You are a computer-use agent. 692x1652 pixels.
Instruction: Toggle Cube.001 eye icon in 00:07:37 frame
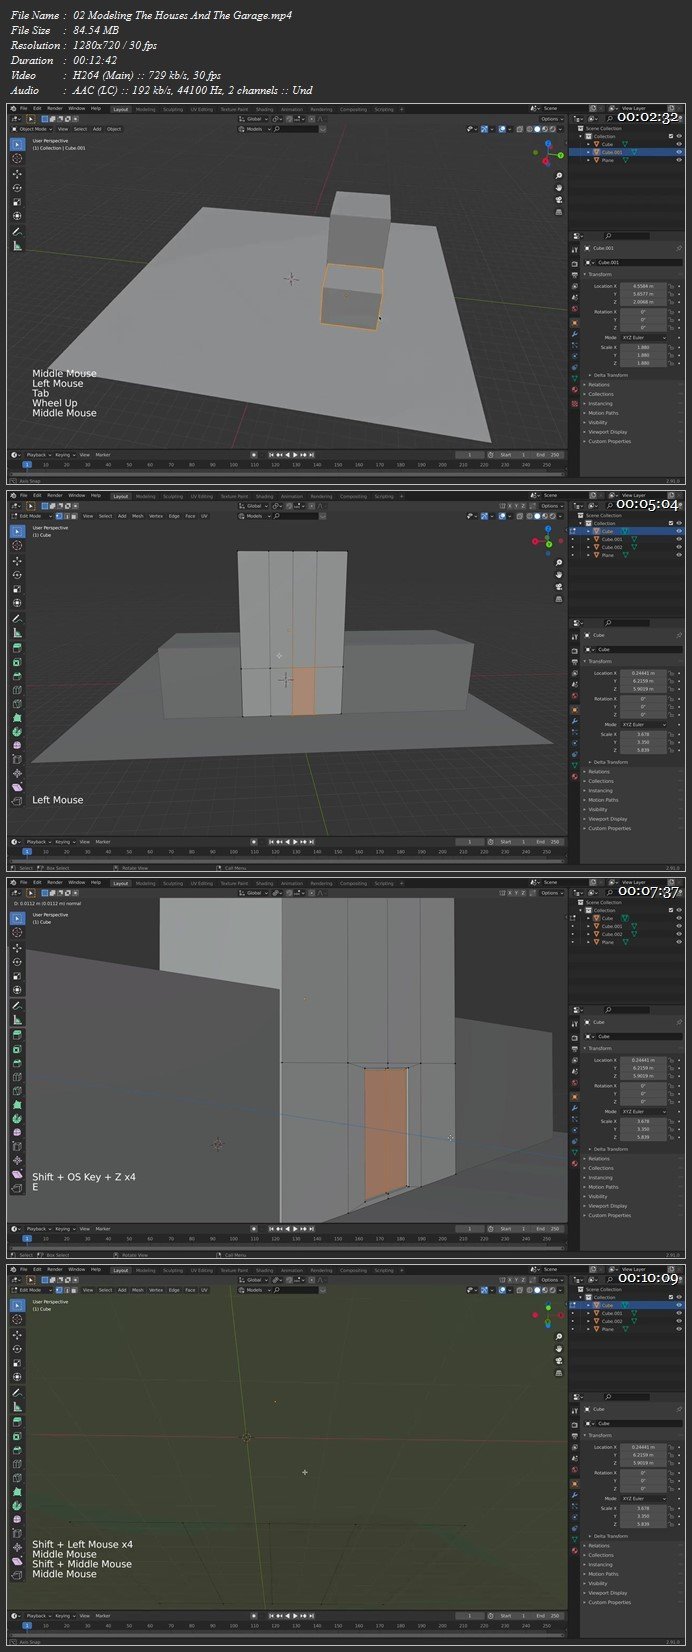click(679, 926)
